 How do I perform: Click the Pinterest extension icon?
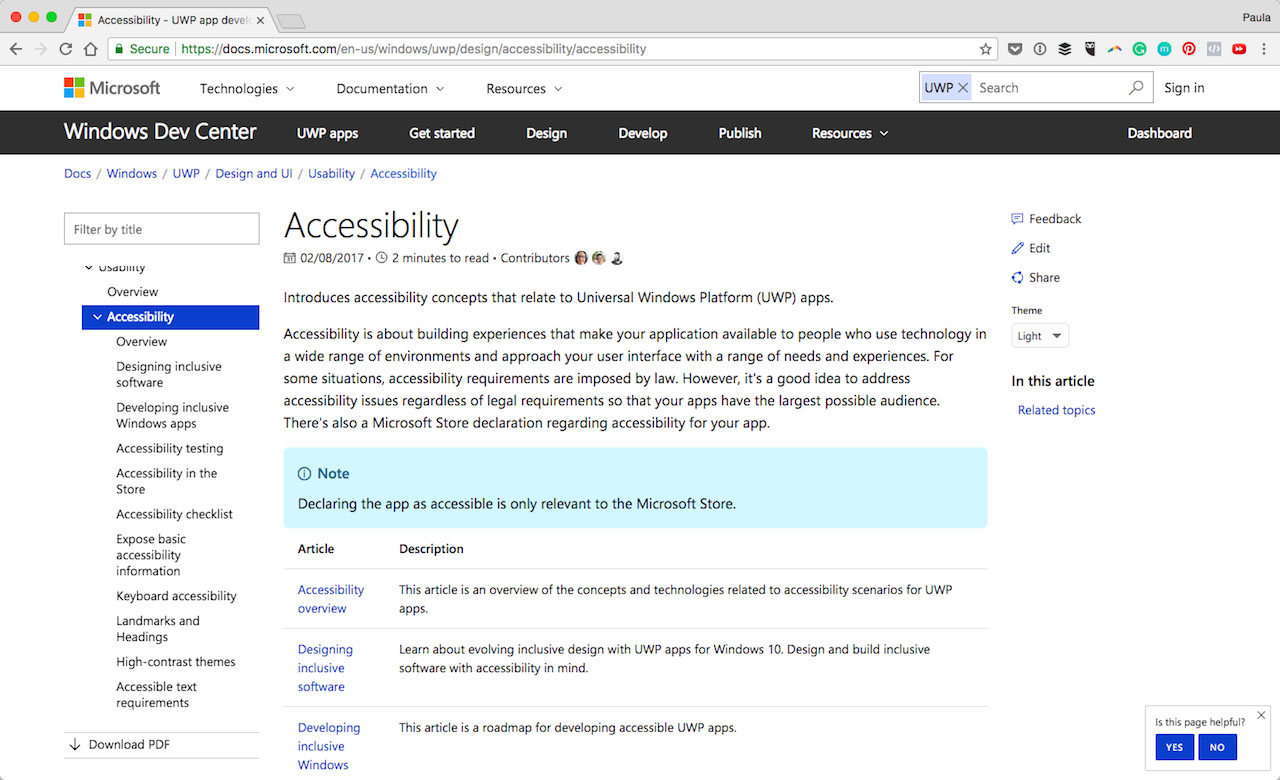coord(1189,49)
